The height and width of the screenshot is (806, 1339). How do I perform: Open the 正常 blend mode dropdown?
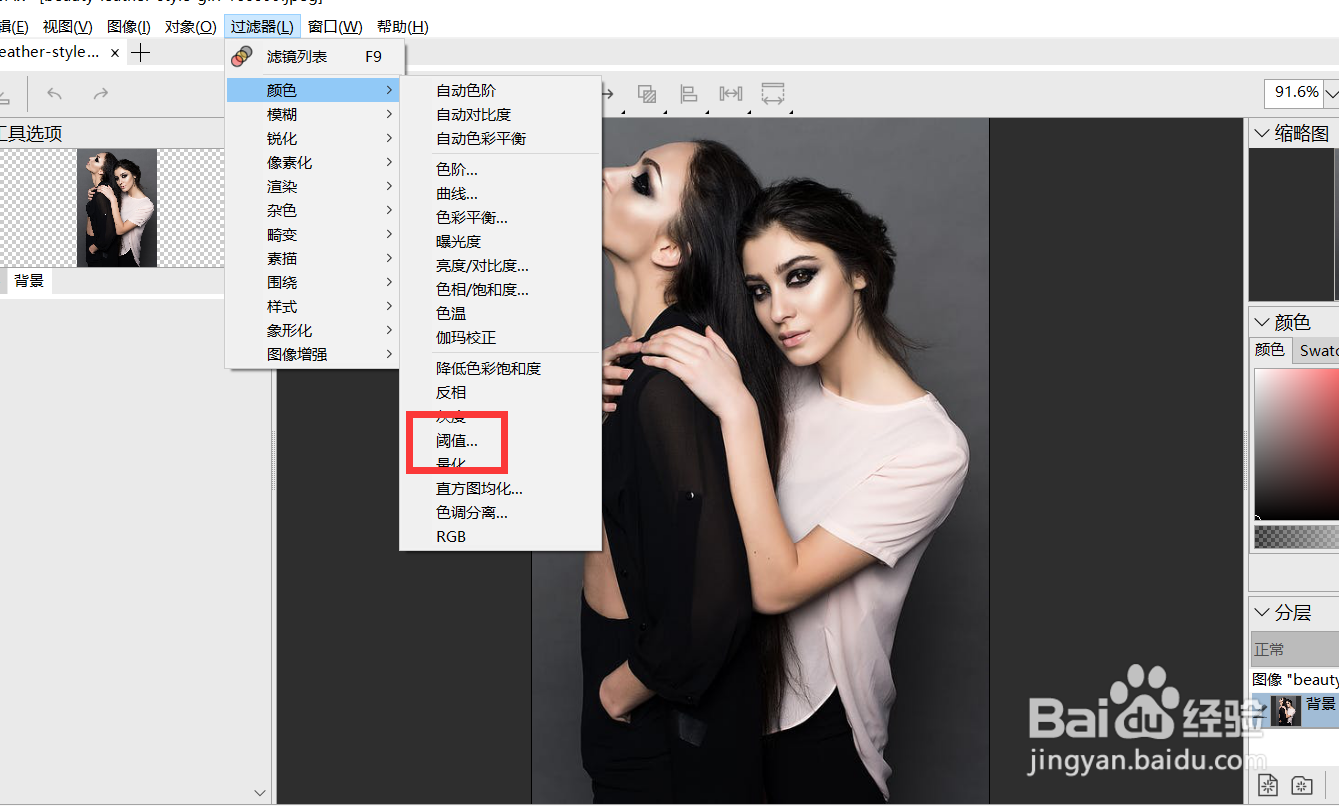pos(1294,649)
